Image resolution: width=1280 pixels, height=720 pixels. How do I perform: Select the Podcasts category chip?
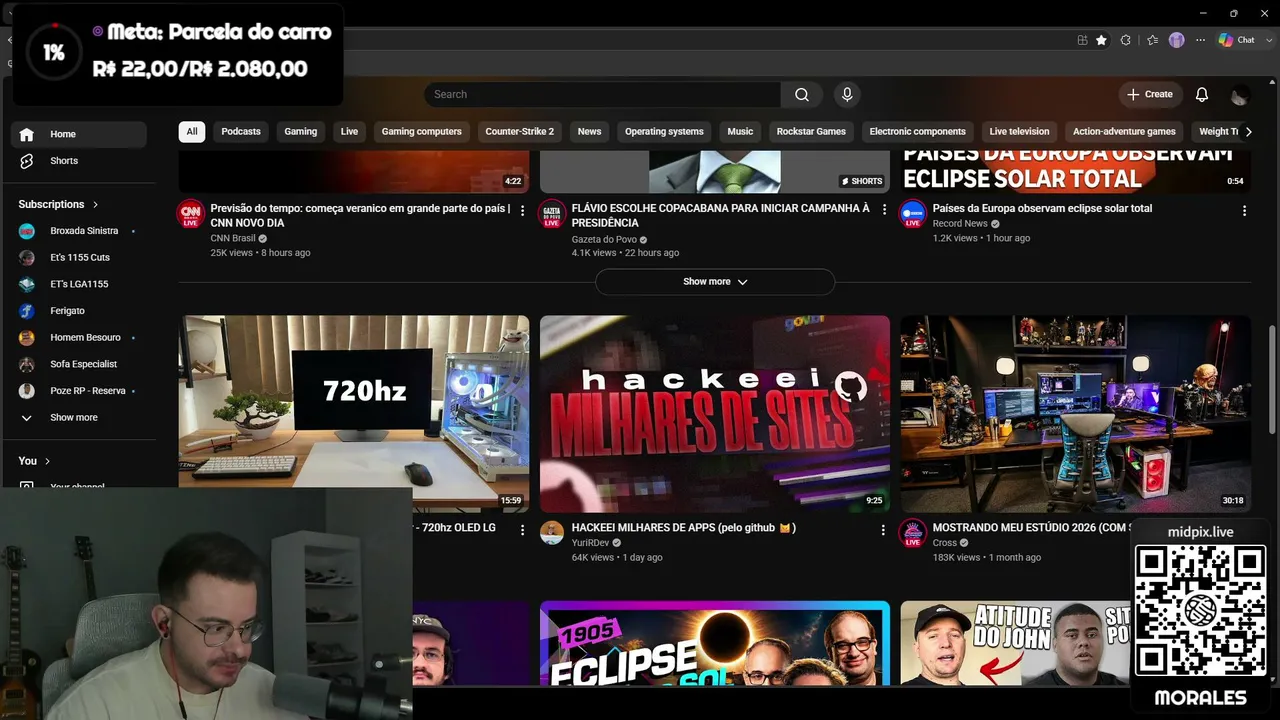point(241,131)
